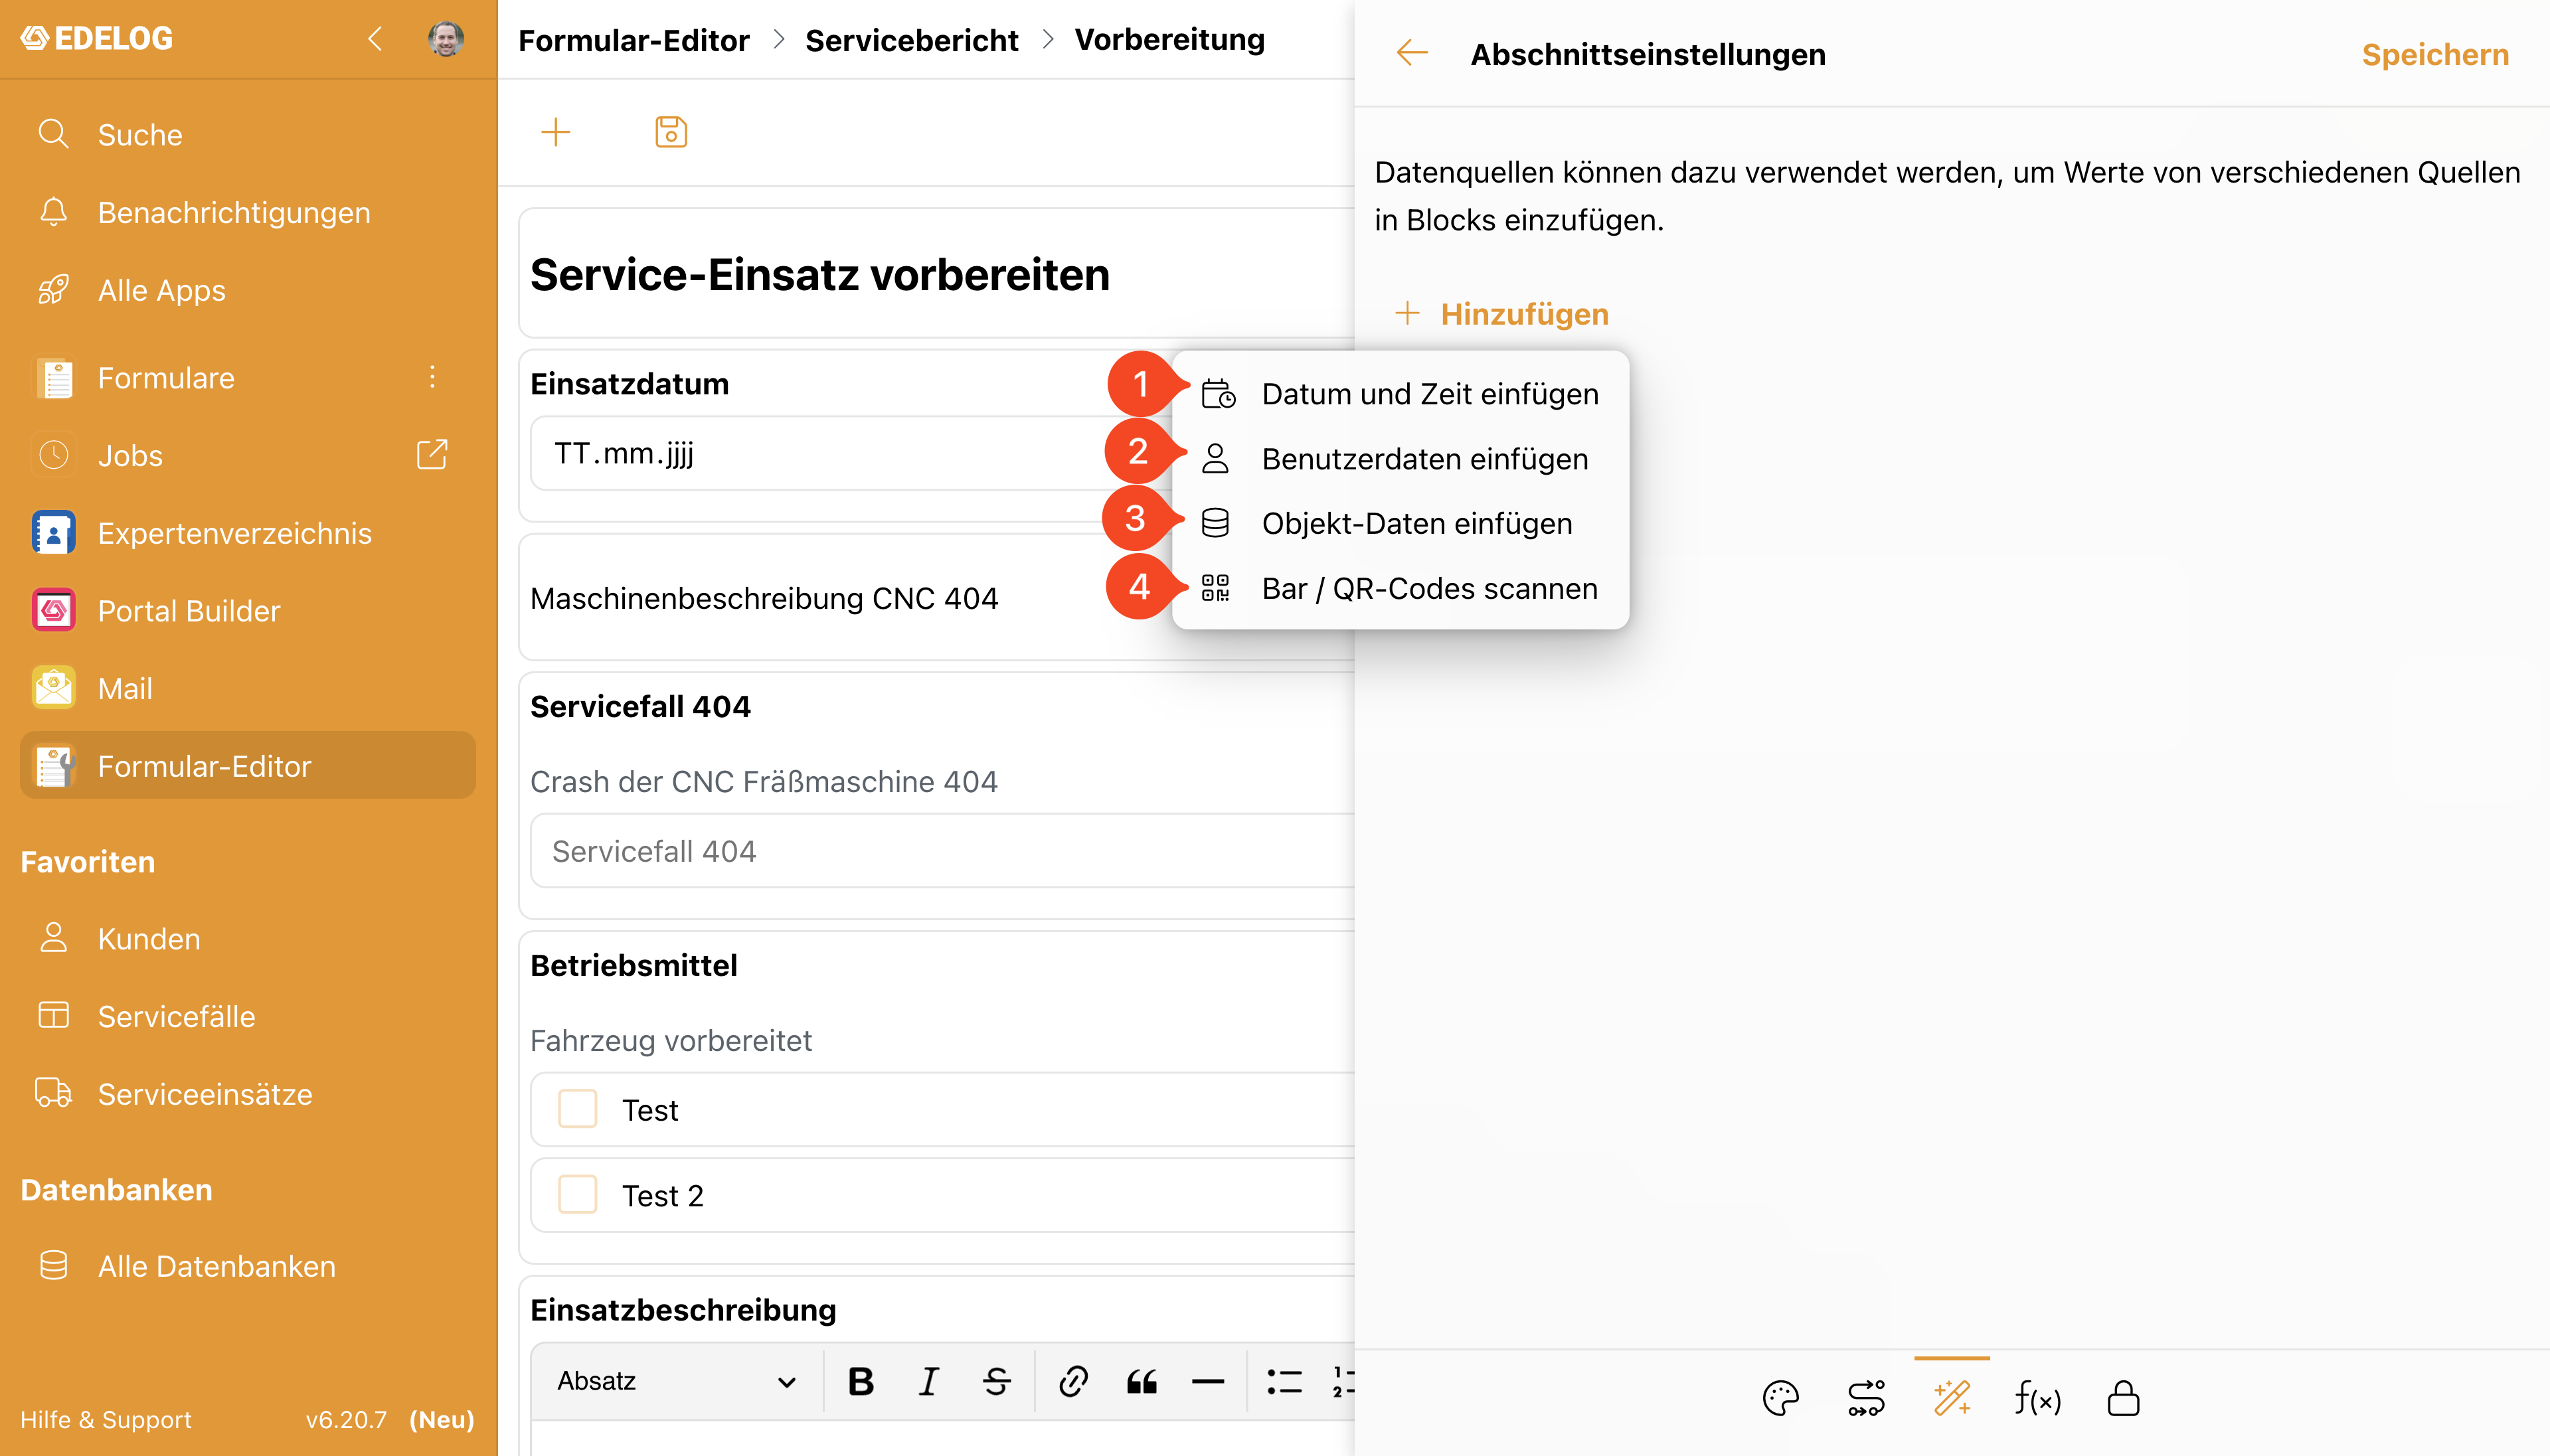
Task: Open the Expertenverzeichnis app
Action: tap(248, 533)
